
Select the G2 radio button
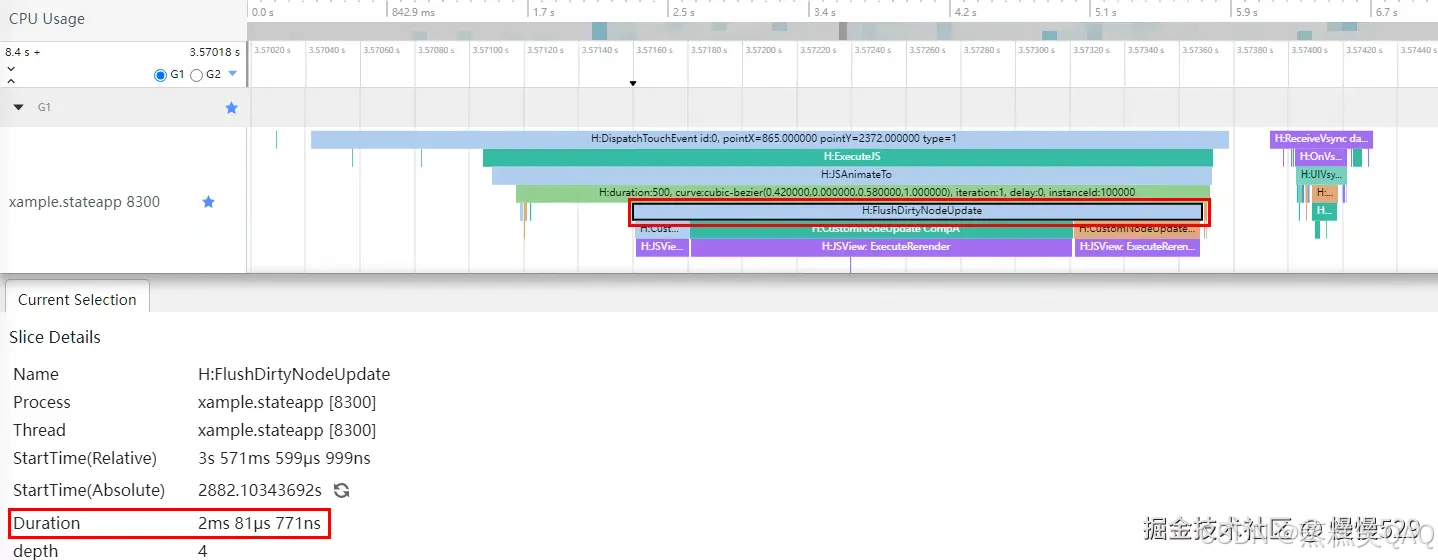tap(196, 75)
